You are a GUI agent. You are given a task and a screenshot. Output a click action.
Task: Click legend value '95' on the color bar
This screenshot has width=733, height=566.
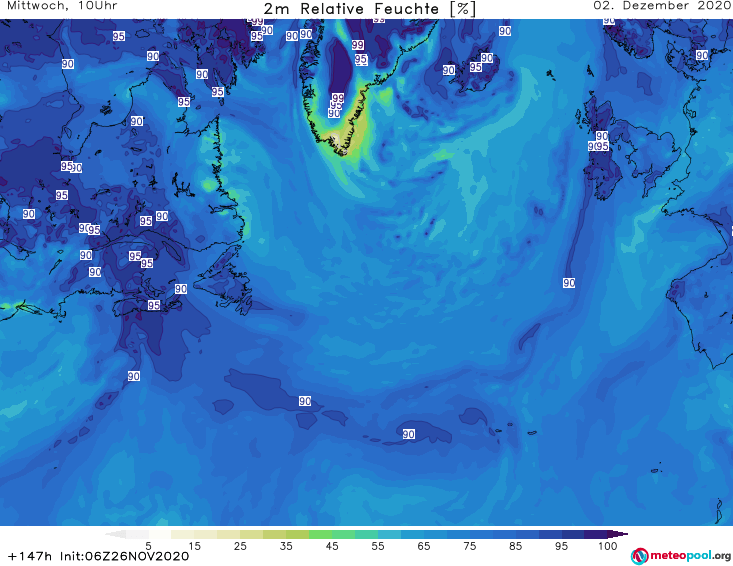point(561,546)
